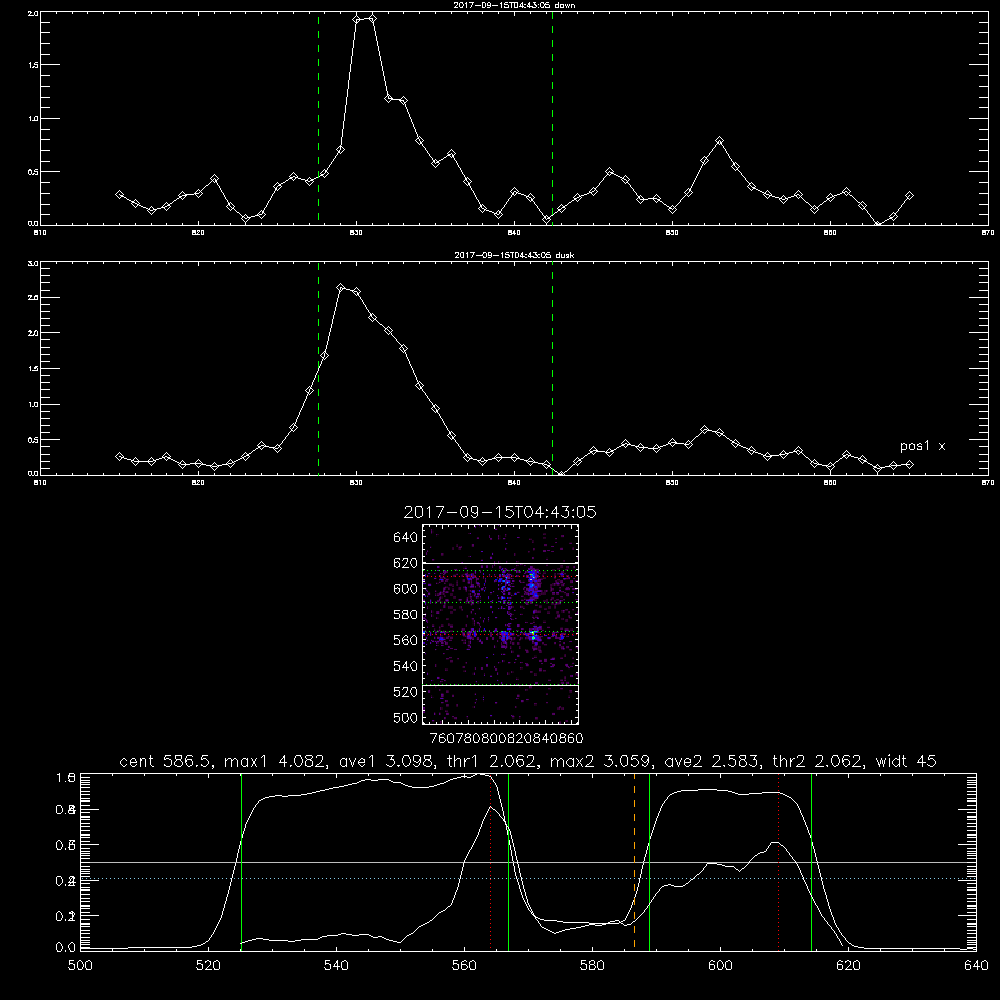Click the solid white horizontal threshold line in bottom plot
Screen dimensions: 1000x1000
pos(528,862)
